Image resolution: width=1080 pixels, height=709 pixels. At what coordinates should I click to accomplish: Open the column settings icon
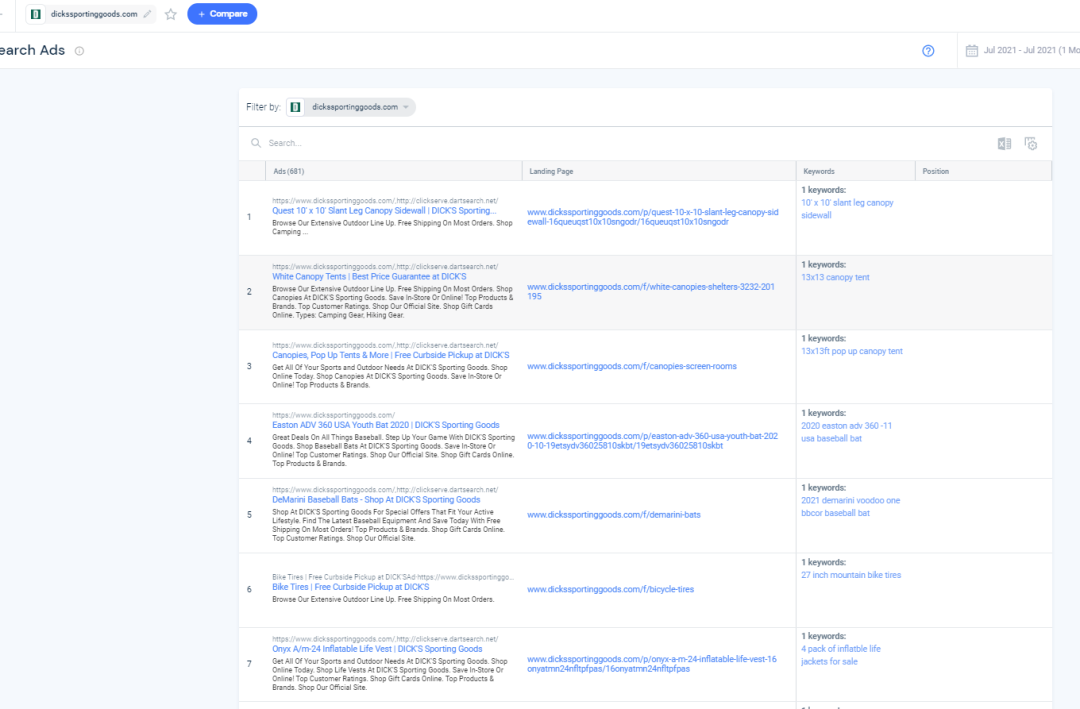[x=1030, y=144]
